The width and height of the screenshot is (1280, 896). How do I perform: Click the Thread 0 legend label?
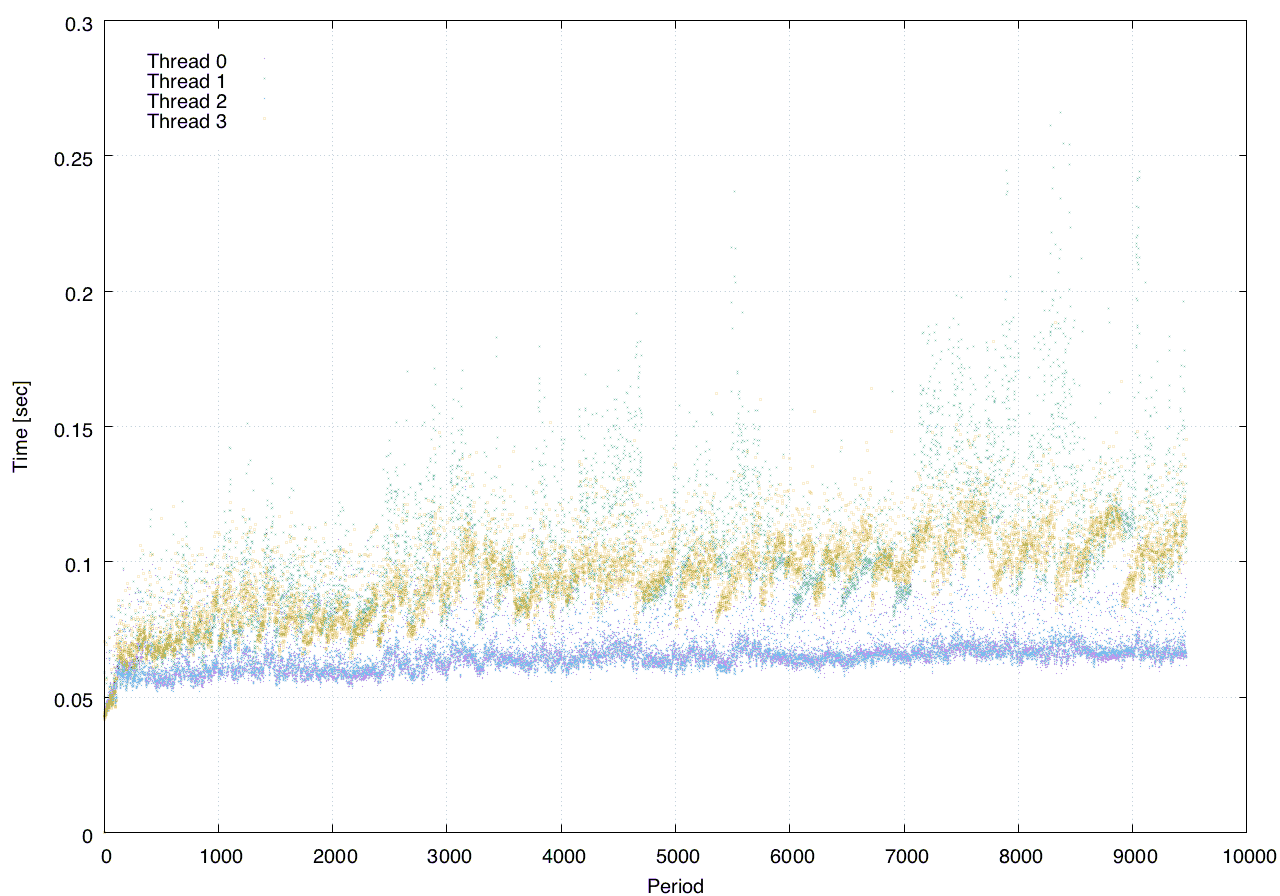[x=187, y=61]
